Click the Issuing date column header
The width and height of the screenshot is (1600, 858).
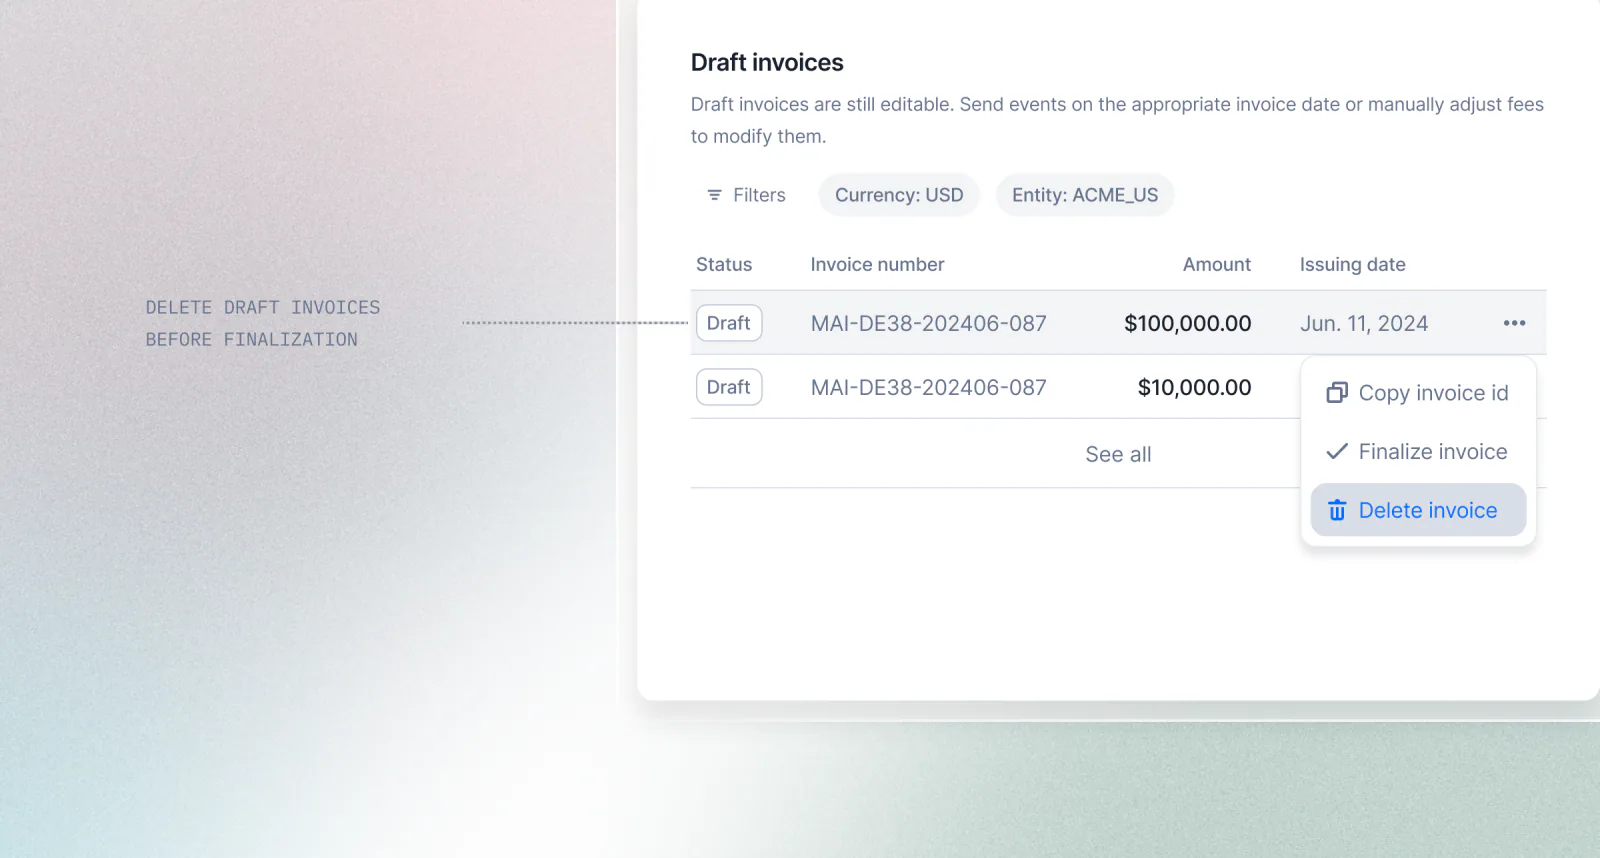coord(1352,264)
